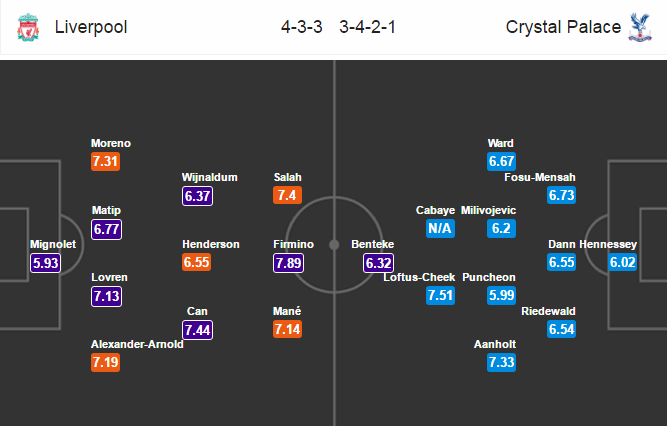667x426 pixels.
Task: Click Mané's 7.14 rating box
Action: tap(288, 329)
